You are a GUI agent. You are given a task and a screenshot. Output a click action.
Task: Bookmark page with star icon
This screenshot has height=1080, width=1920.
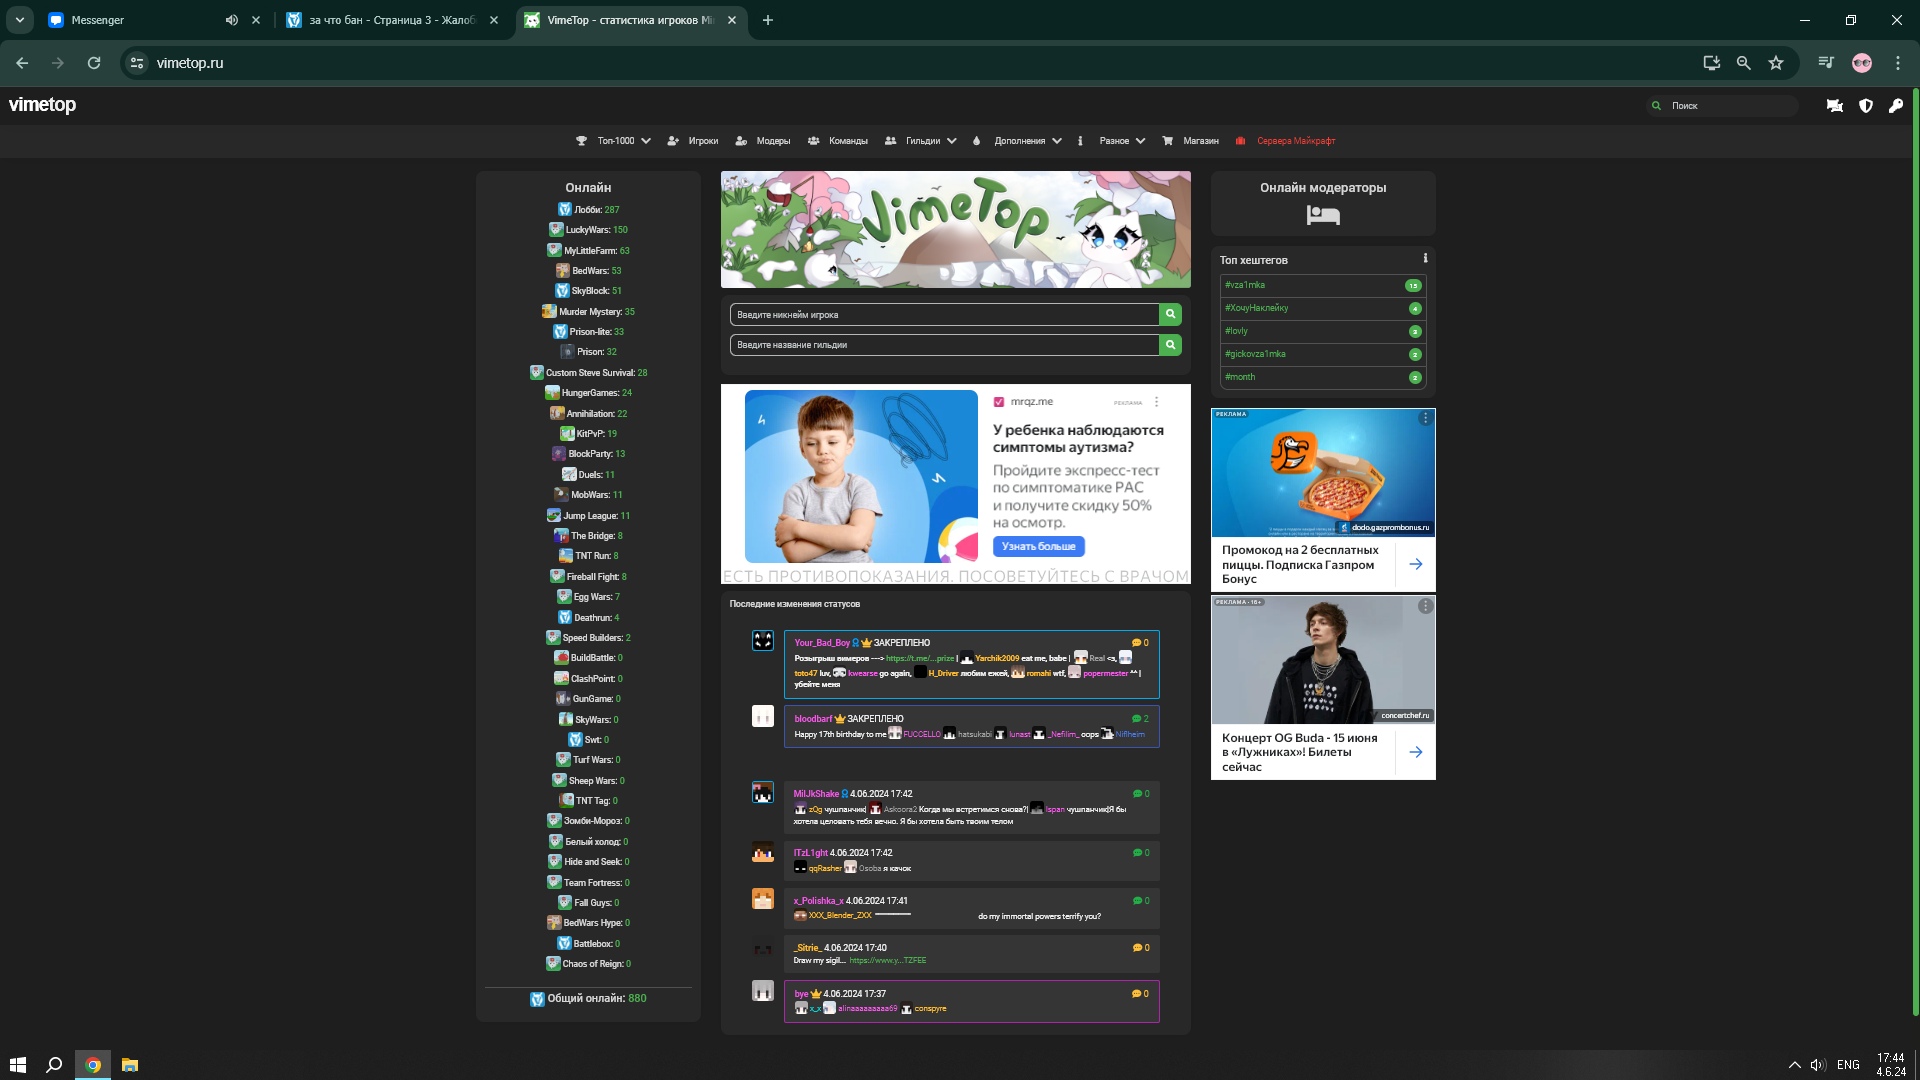click(1776, 63)
